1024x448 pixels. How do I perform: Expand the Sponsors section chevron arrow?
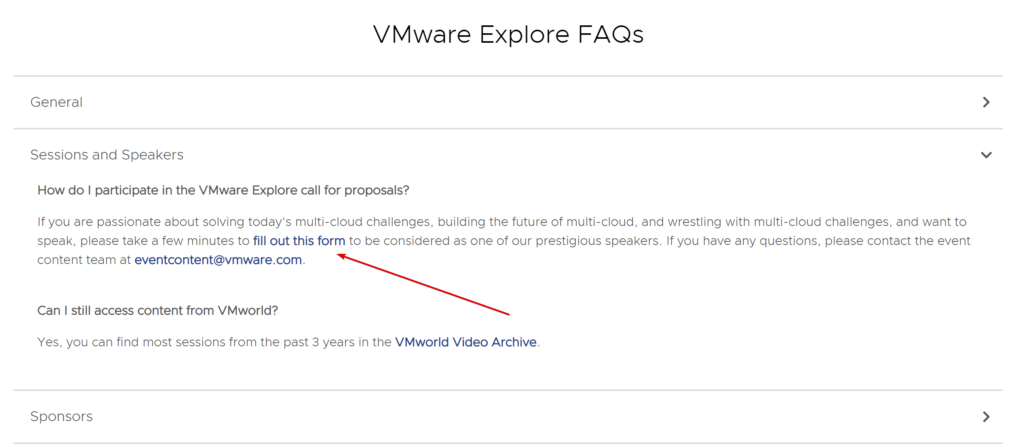tap(986, 417)
